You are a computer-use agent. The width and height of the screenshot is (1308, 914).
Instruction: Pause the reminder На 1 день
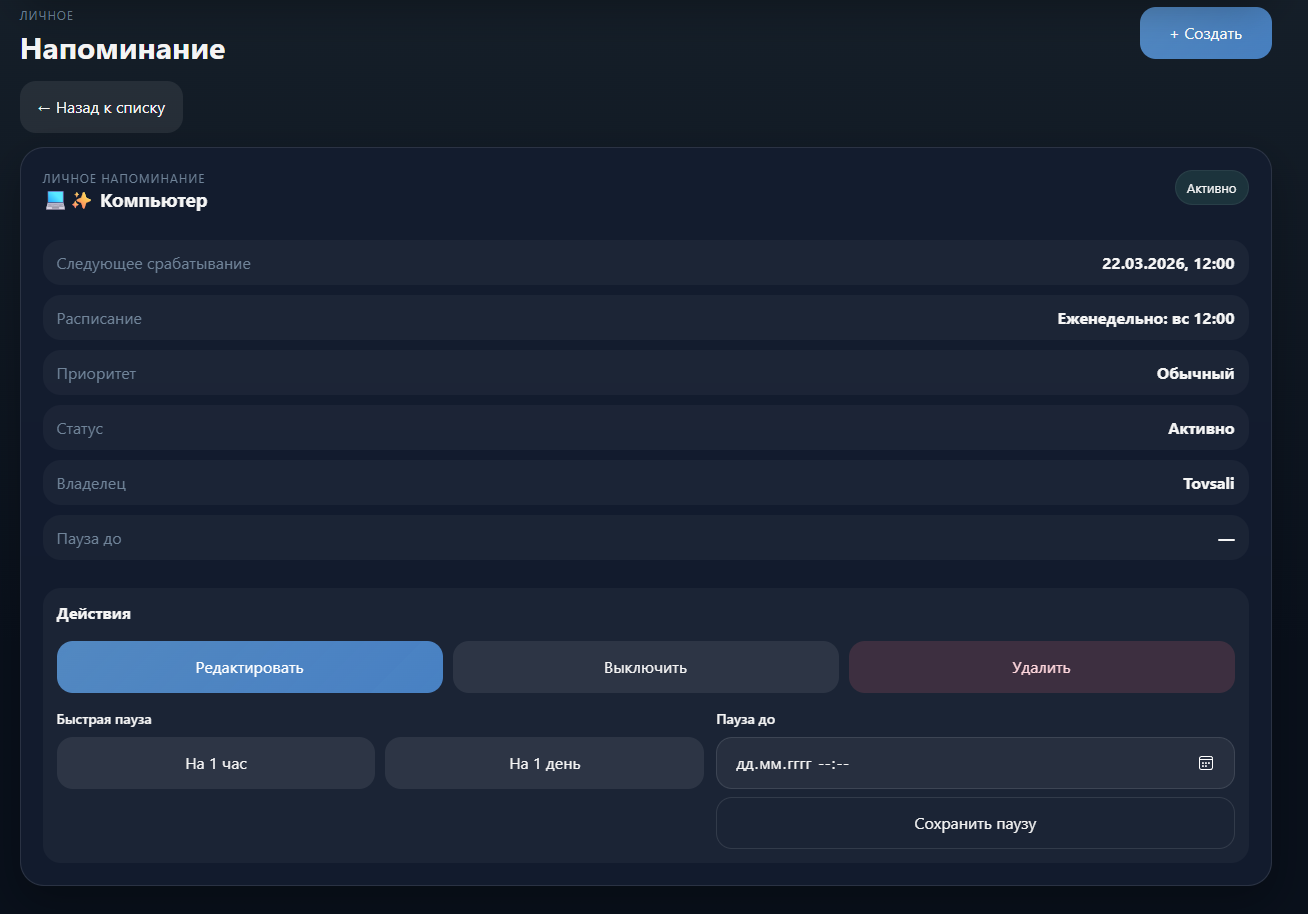(544, 763)
